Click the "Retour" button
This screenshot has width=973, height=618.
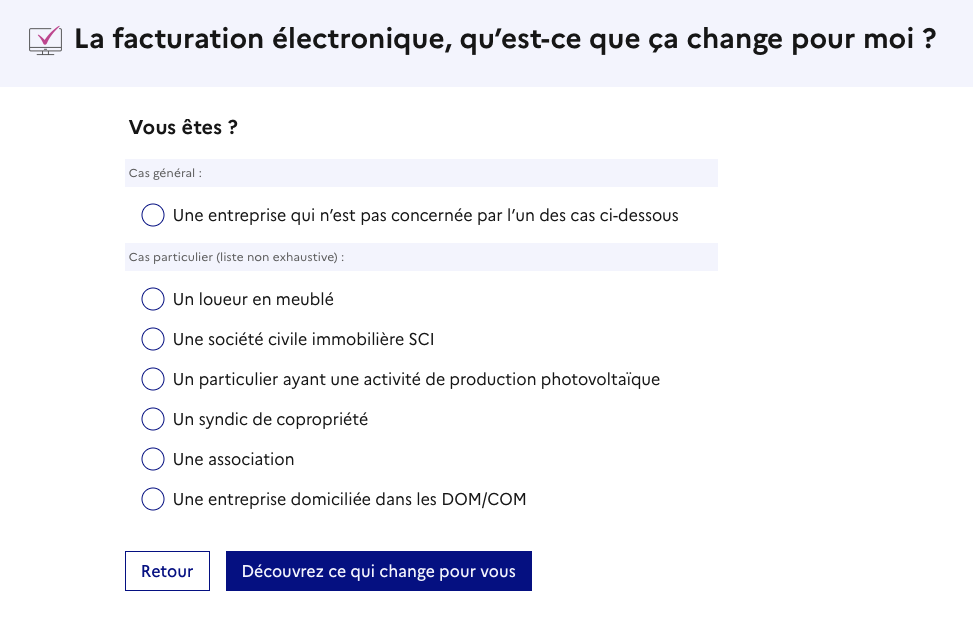click(167, 571)
